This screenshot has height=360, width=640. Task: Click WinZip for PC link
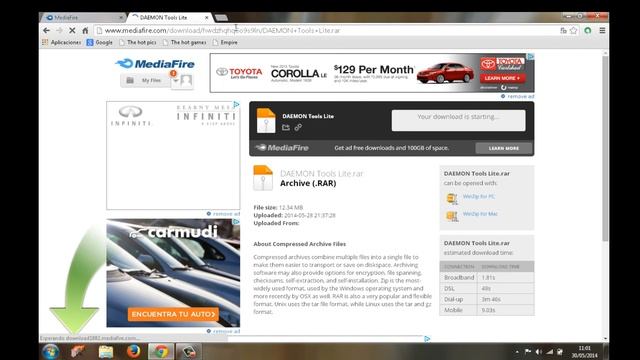pyautogui.click(x=479, y=196)
